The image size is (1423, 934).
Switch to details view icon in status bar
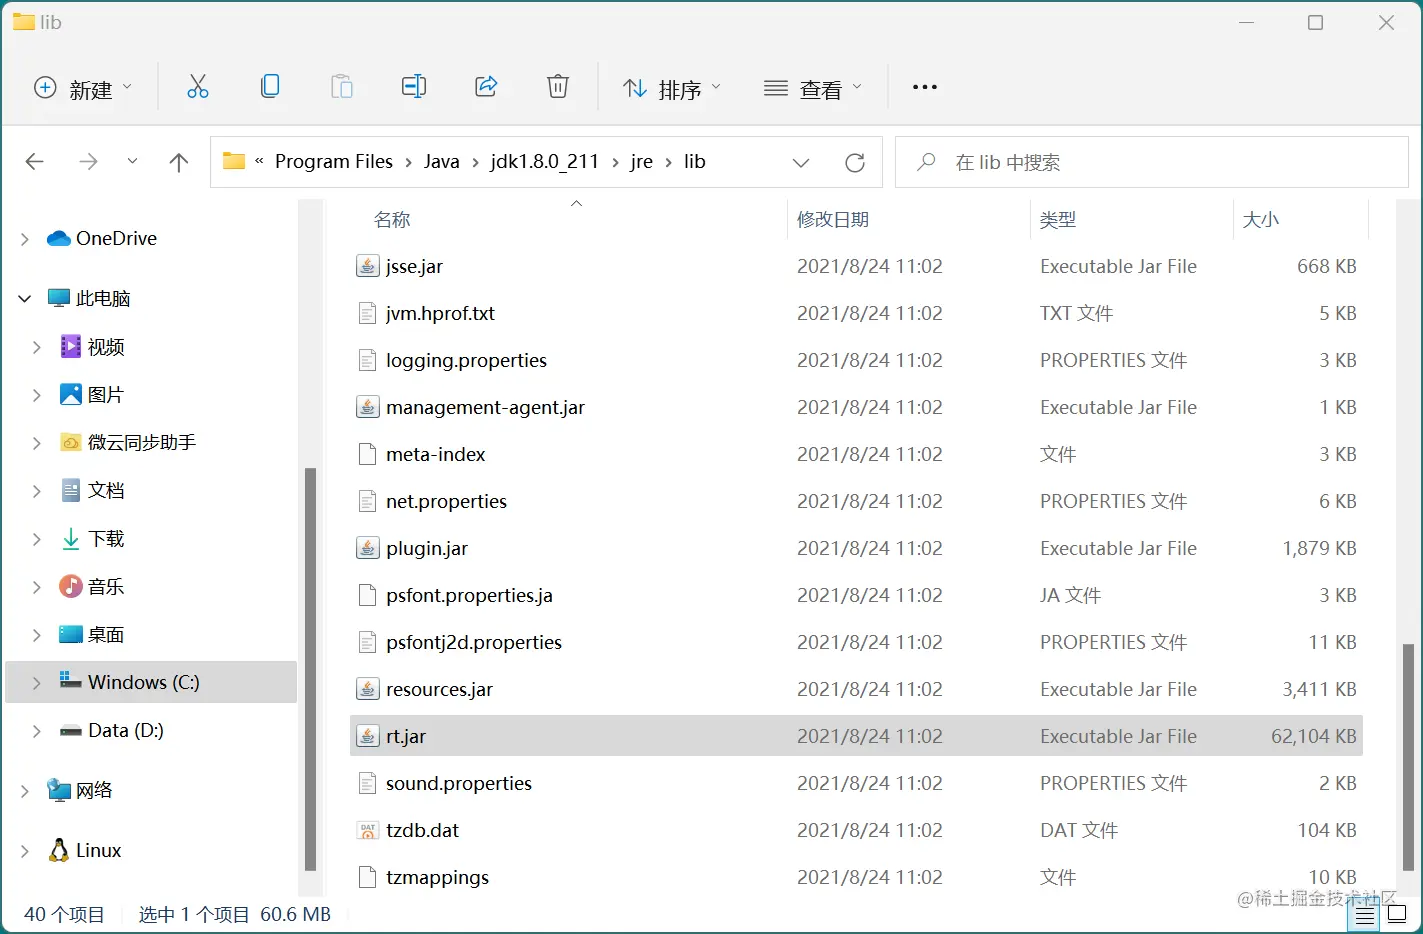1365,914
